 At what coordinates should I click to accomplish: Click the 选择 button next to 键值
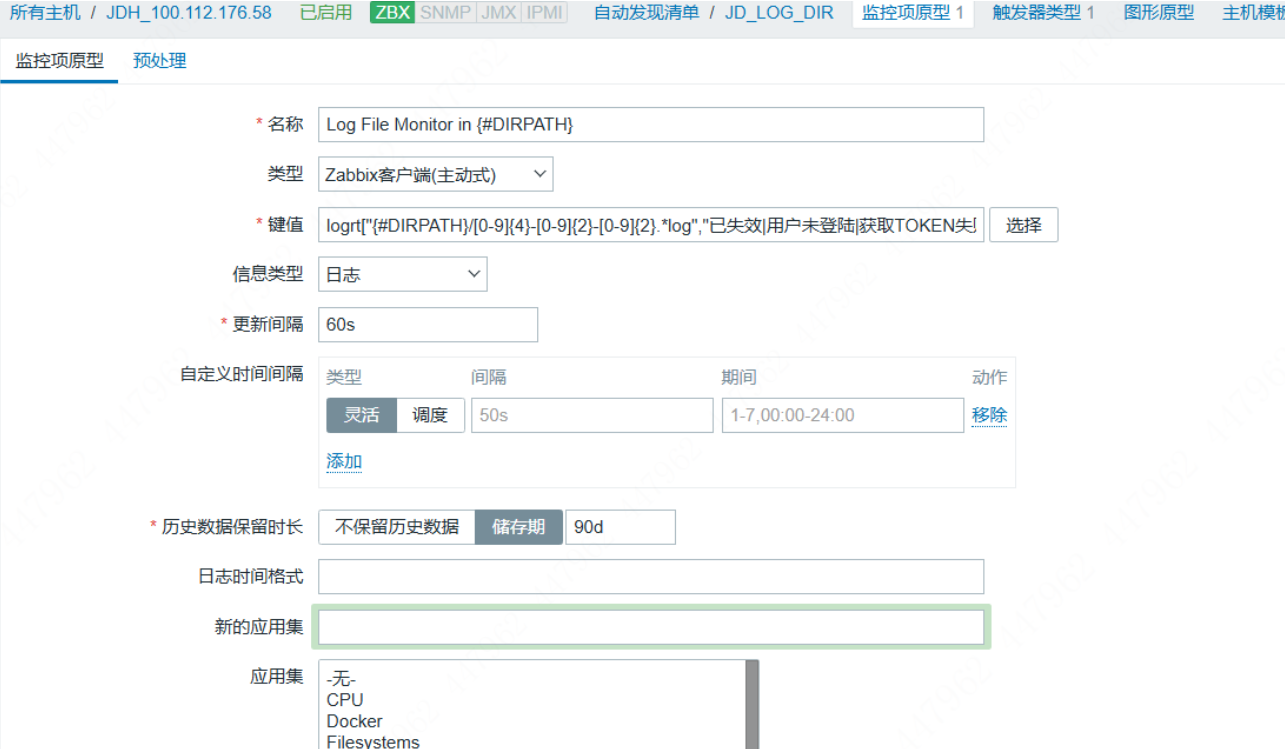[1023, 226]
